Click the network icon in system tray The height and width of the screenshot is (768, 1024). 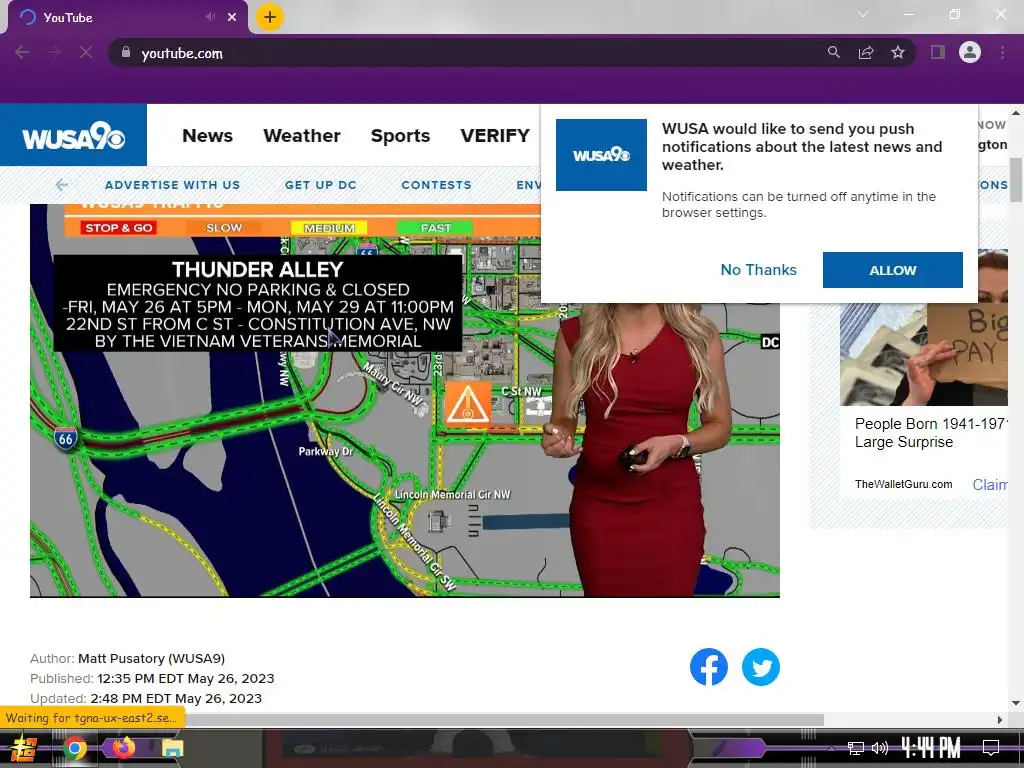click(856, 748)
